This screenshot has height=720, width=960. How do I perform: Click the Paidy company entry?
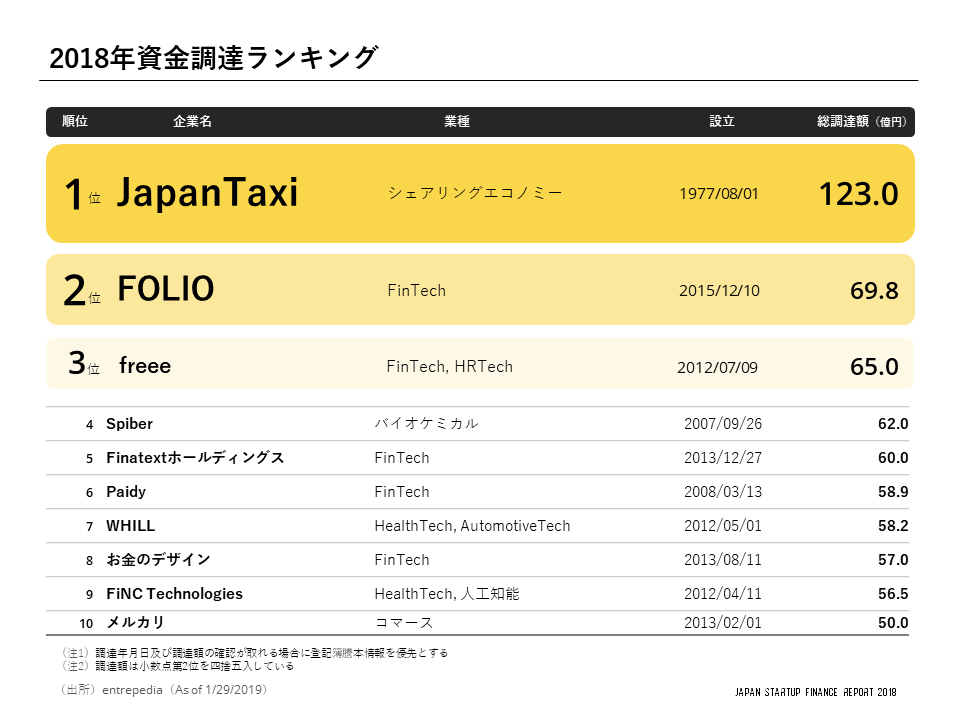click(x=126, y=492)
